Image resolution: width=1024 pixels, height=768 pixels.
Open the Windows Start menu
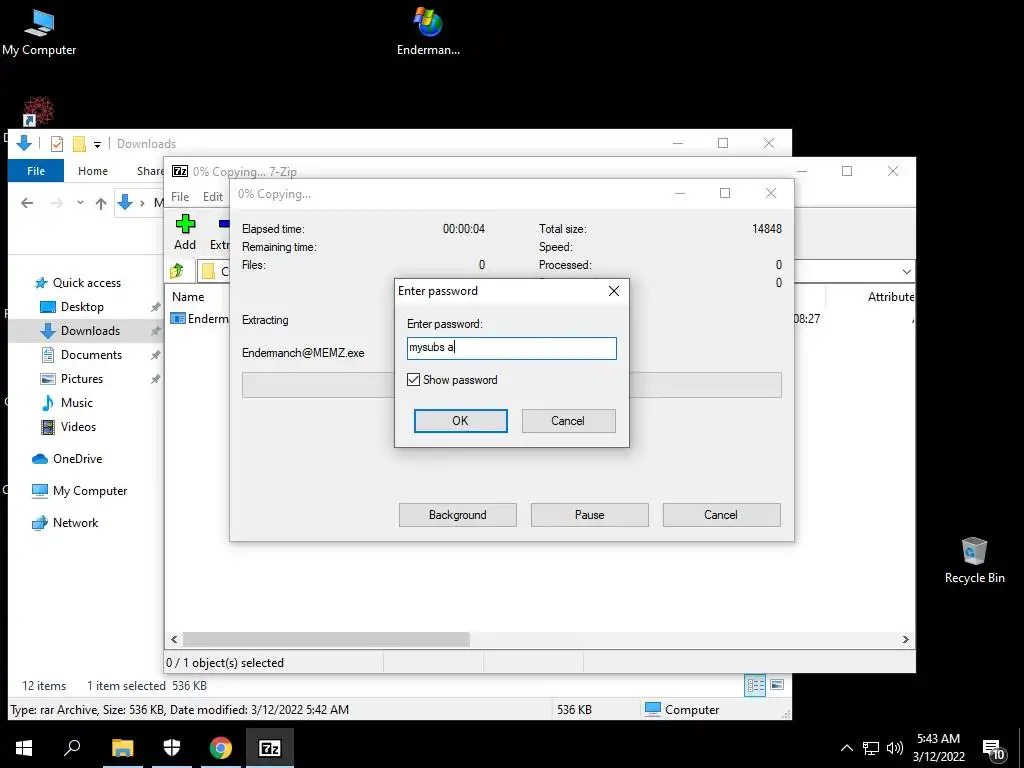[24, 748]
